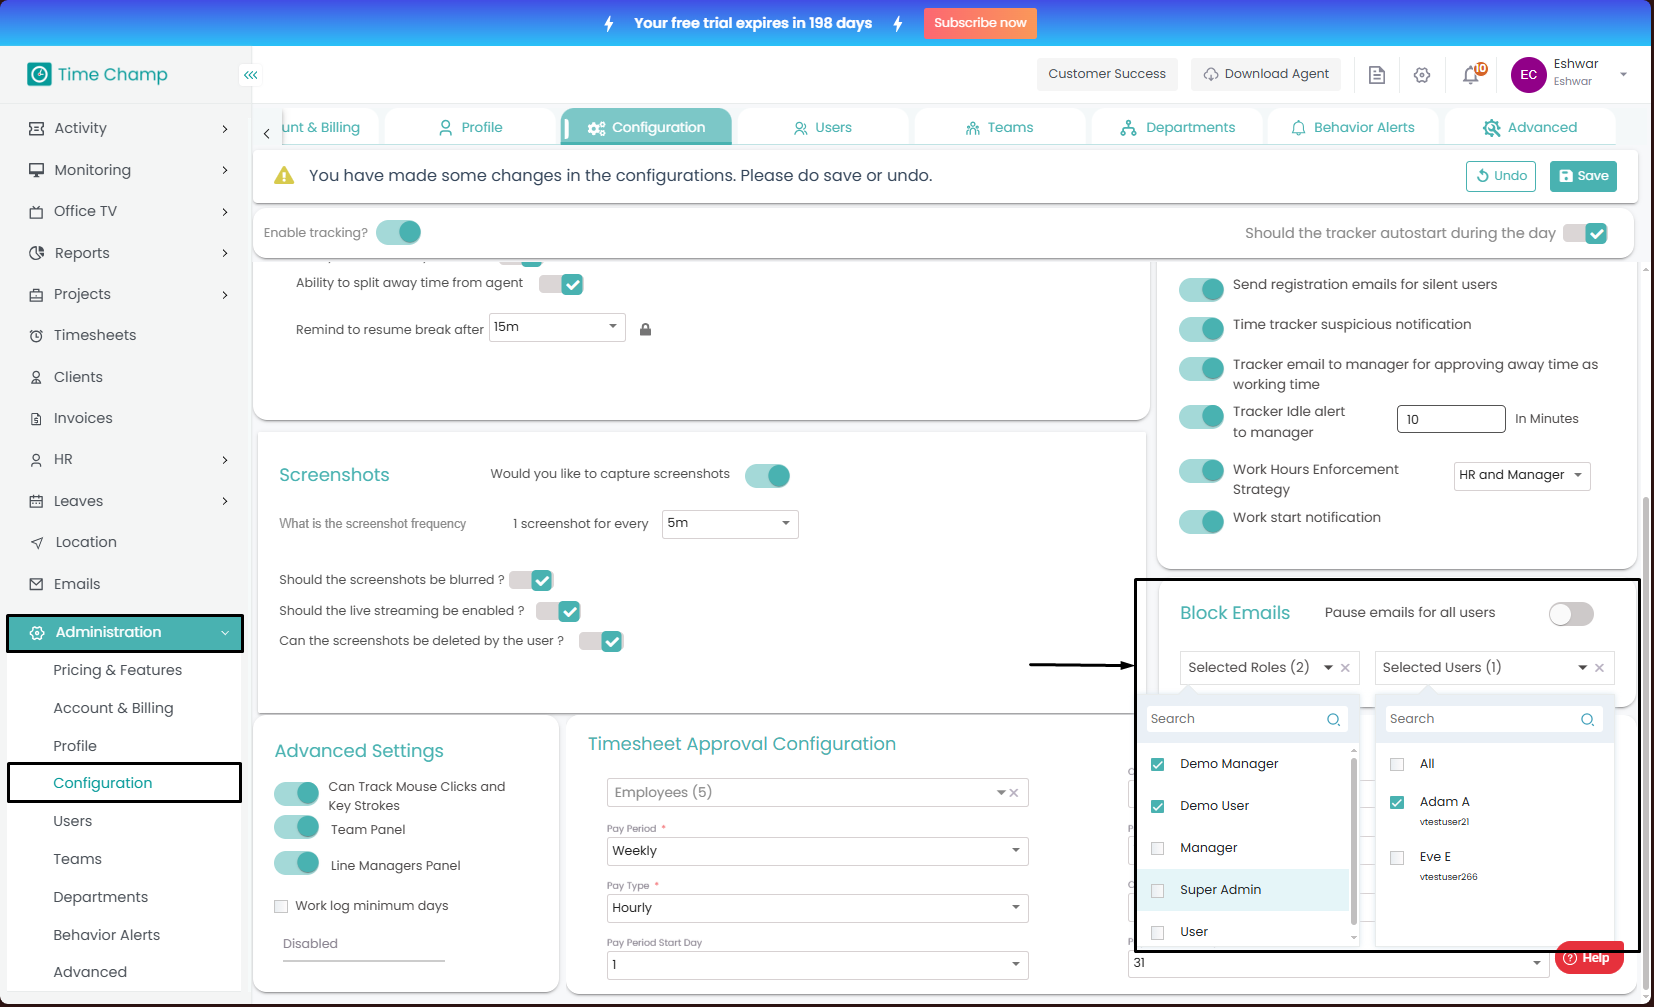Open the screenshot frequency 5m dropdown

pos(730,524)
